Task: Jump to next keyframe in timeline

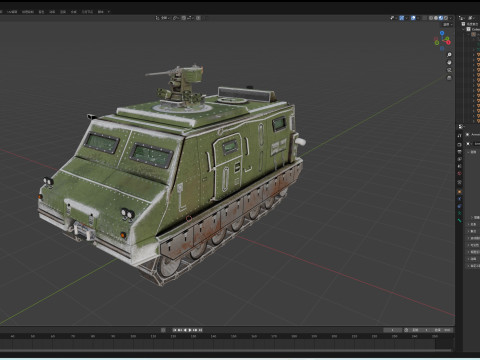Action: click(195, 330)
